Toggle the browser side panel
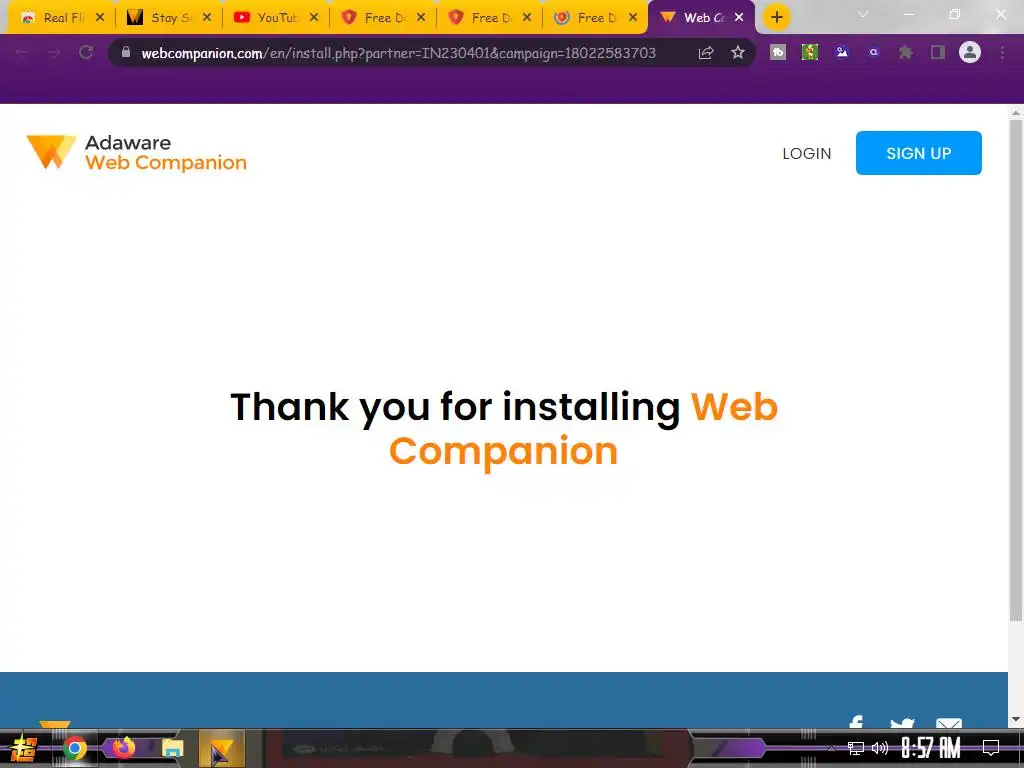Image resolution: width=1024 pixels, height=768 pixels. [938, 52]
